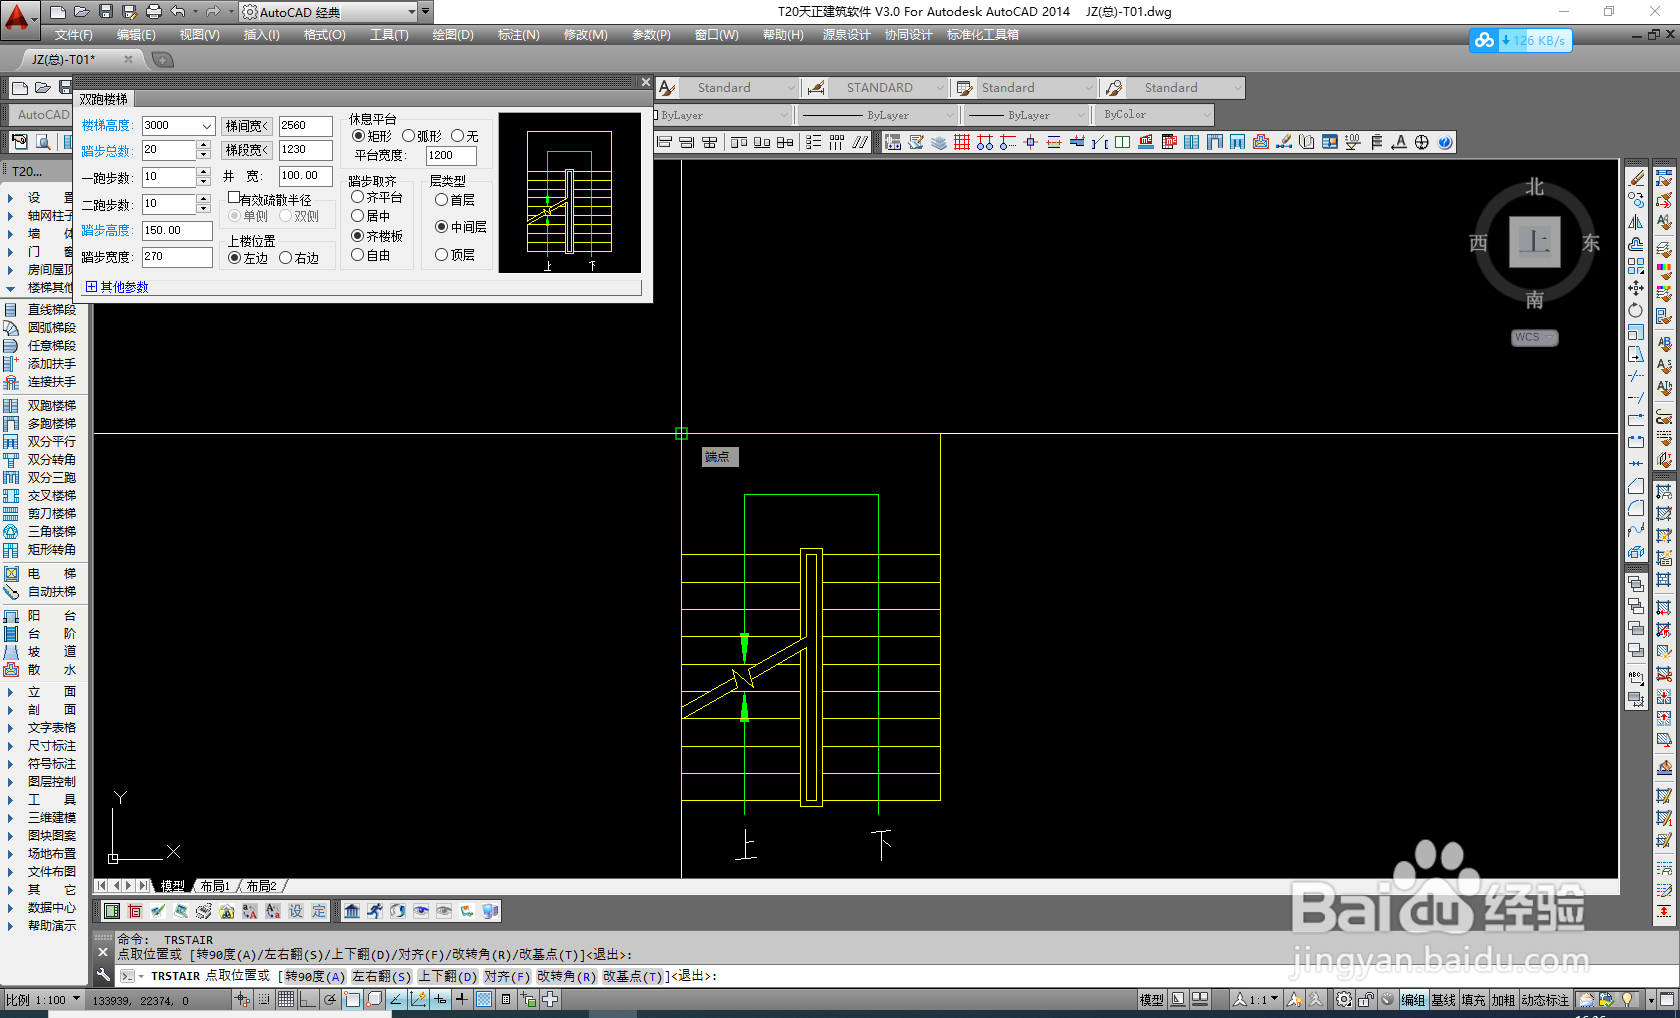Select the 阳台 balcony tool
Viewport: 1680px width, 1018px height.
(x=40, y=616)
